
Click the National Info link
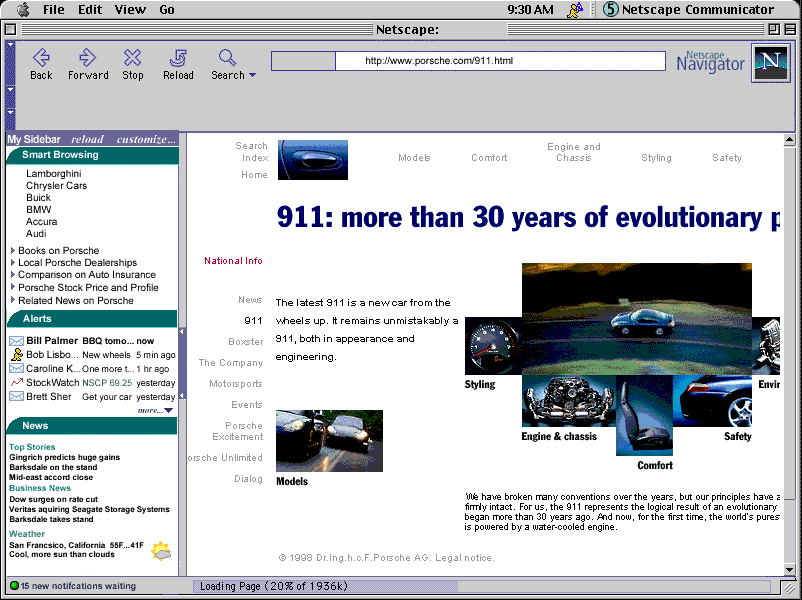click(233, 261)
